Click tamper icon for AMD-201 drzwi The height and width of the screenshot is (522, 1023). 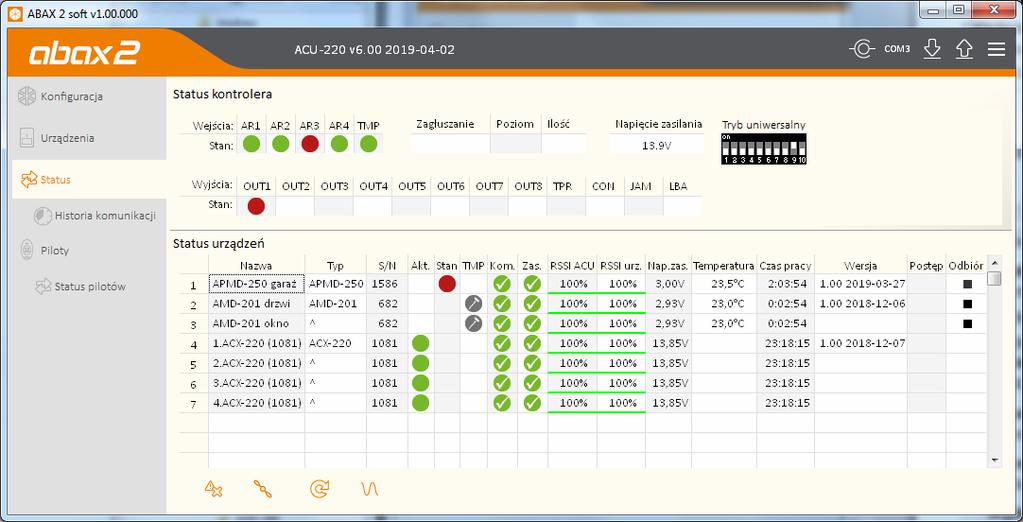(474, 303)
